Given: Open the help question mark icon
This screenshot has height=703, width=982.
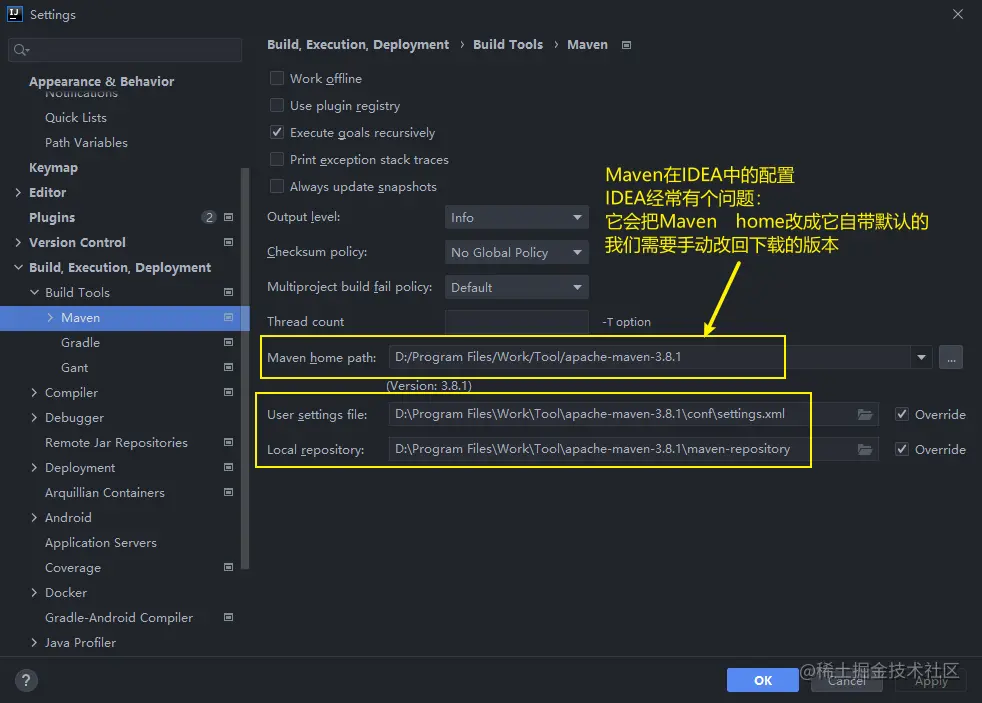Looking at the screenshot, I should 26,680.
